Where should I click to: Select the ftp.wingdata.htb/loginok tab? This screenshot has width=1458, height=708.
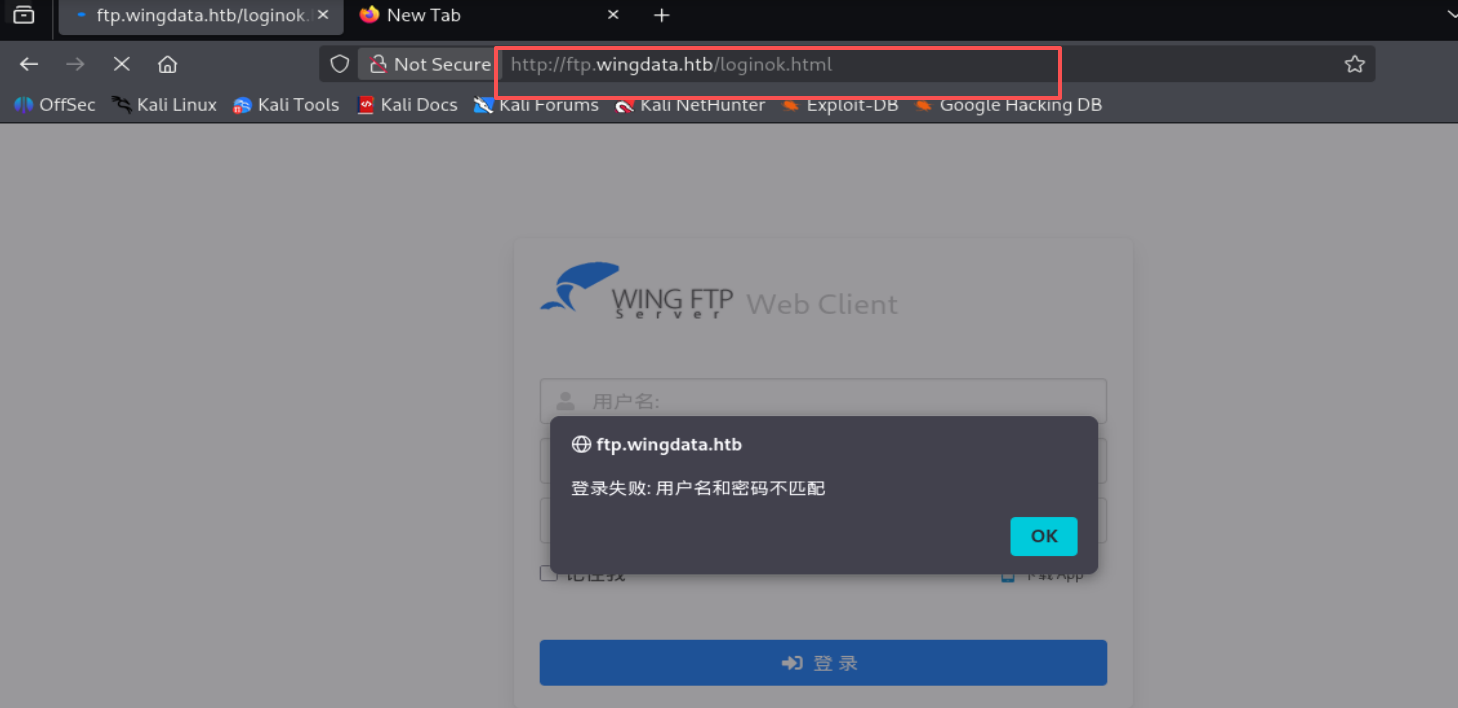200,16
